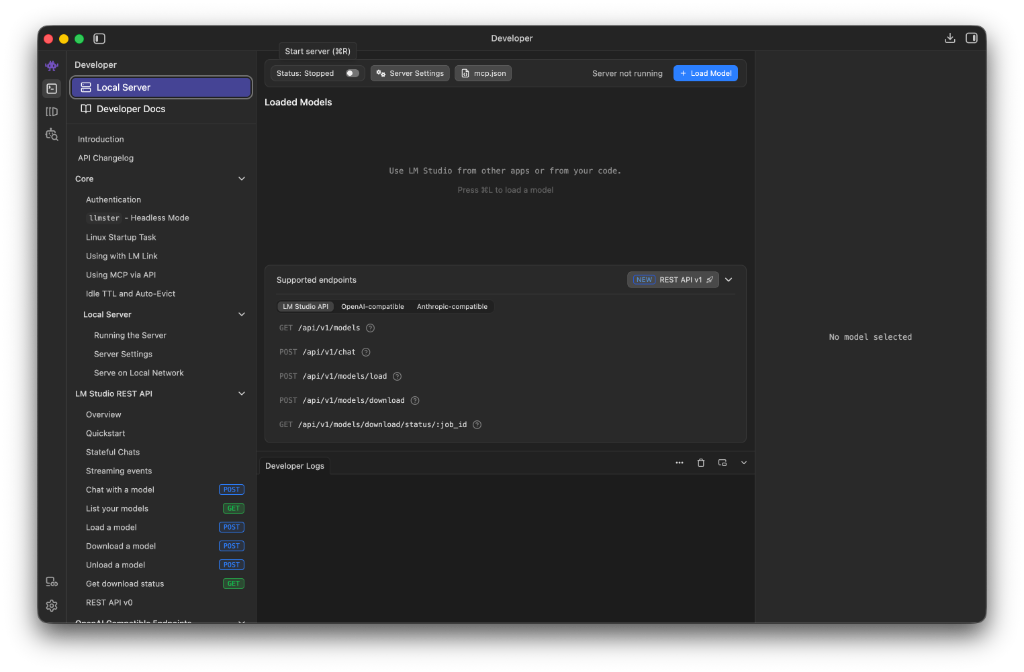Open the Quickstart page
Viewport: 1024px width, 672px height.
[105, 434]
